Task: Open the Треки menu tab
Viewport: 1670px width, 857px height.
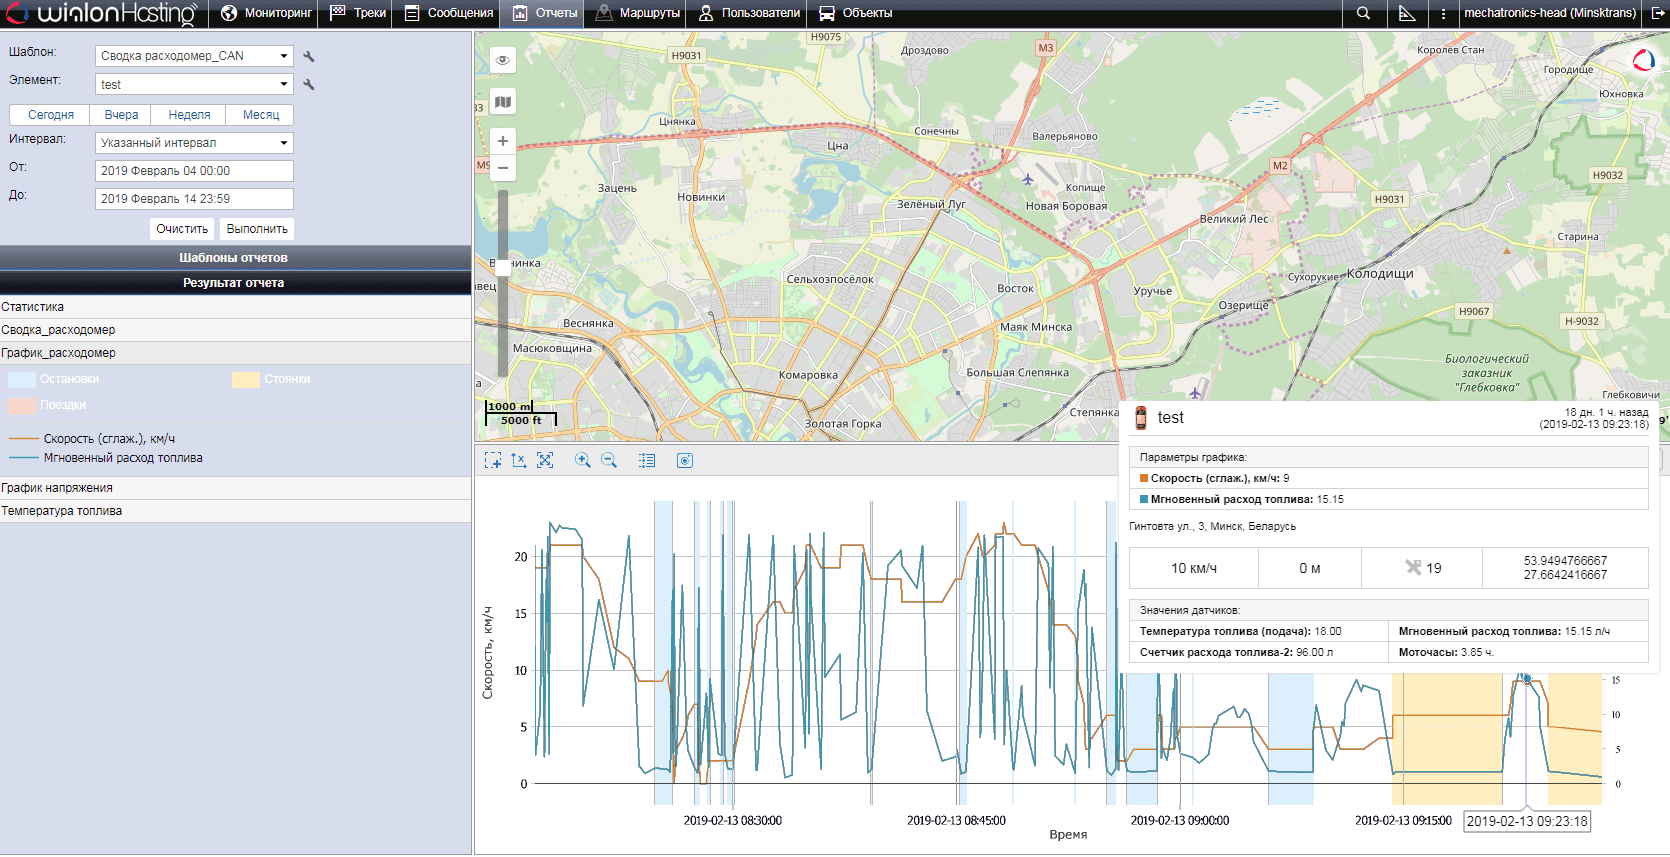Action: [358, 13]
